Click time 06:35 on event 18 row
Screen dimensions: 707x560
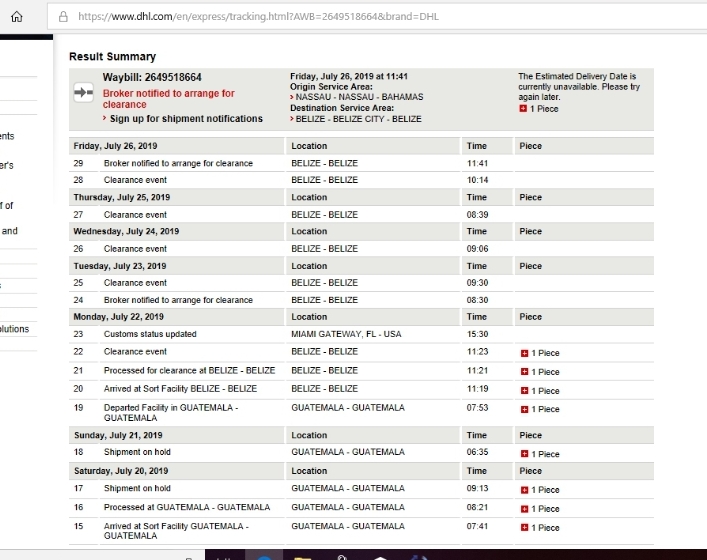(477, 452)
